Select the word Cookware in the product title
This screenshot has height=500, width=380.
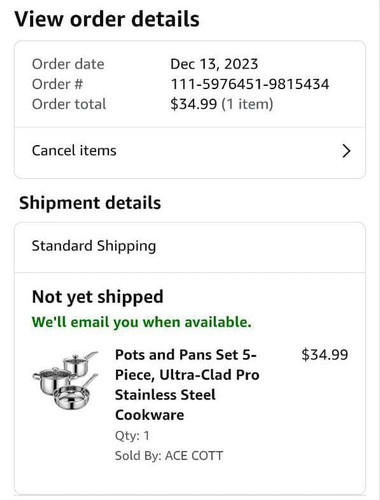click(149, 415)
